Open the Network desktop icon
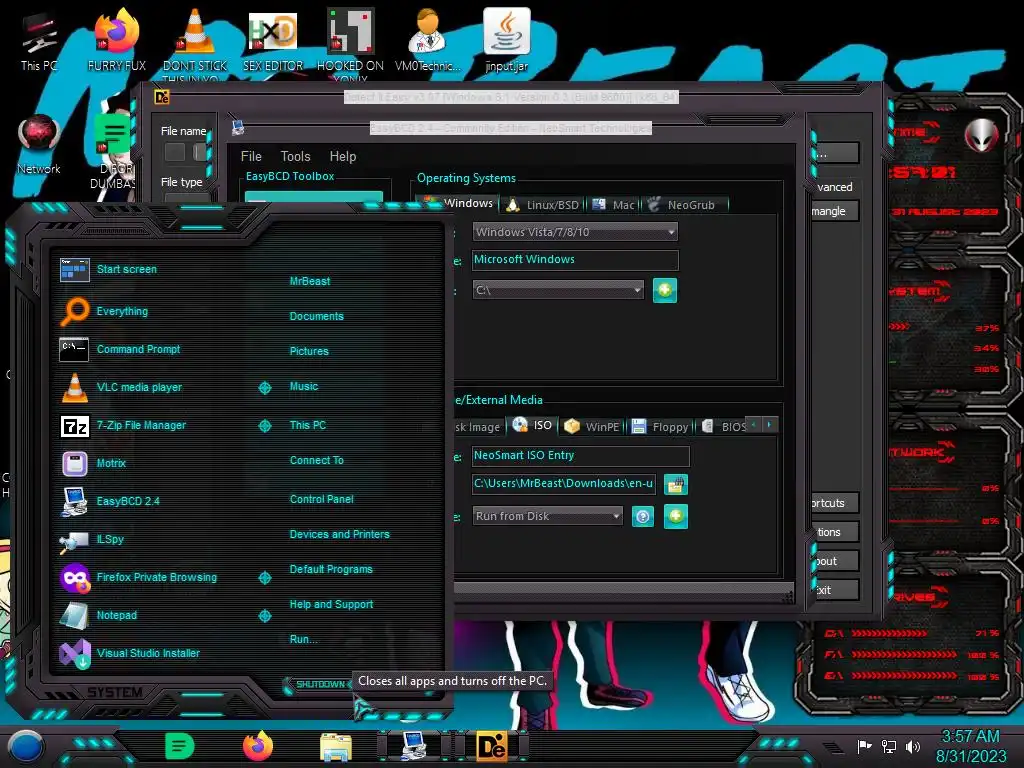Viewport: 1024px width, 768px height. pyautogui.click(x=39, y=145)
